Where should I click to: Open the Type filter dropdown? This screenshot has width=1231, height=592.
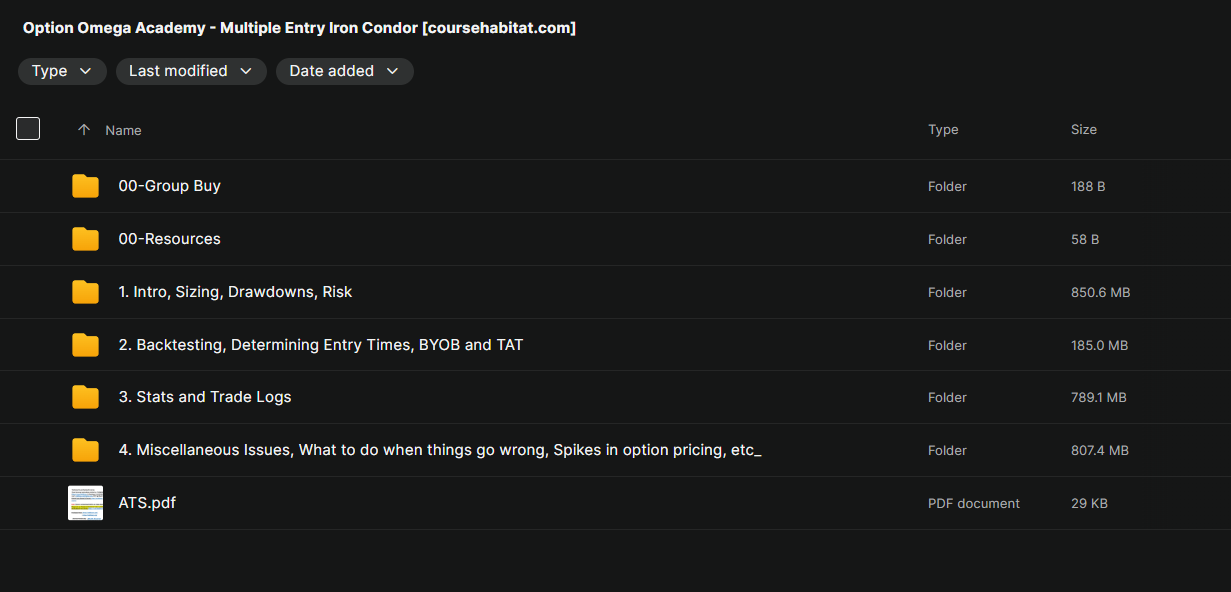(x=62, y=71)
